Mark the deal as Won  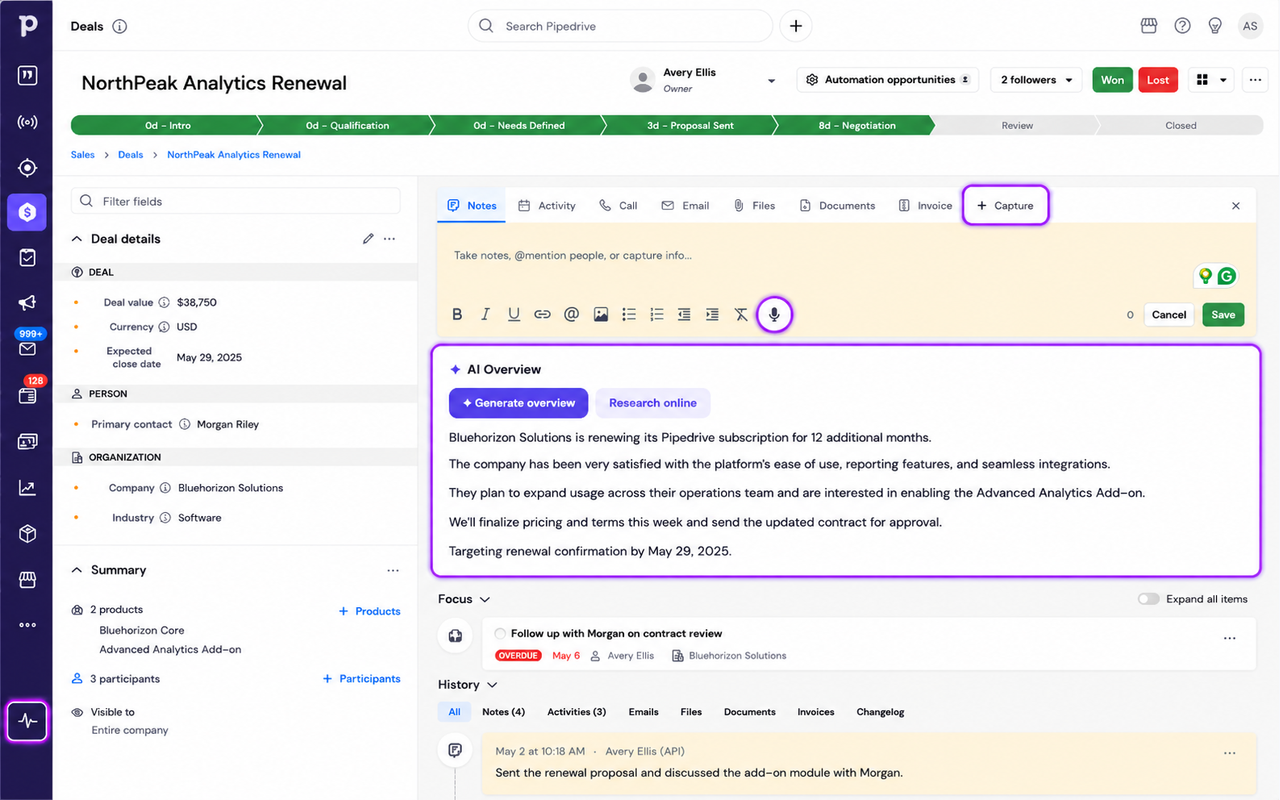tap(1113, 80)
